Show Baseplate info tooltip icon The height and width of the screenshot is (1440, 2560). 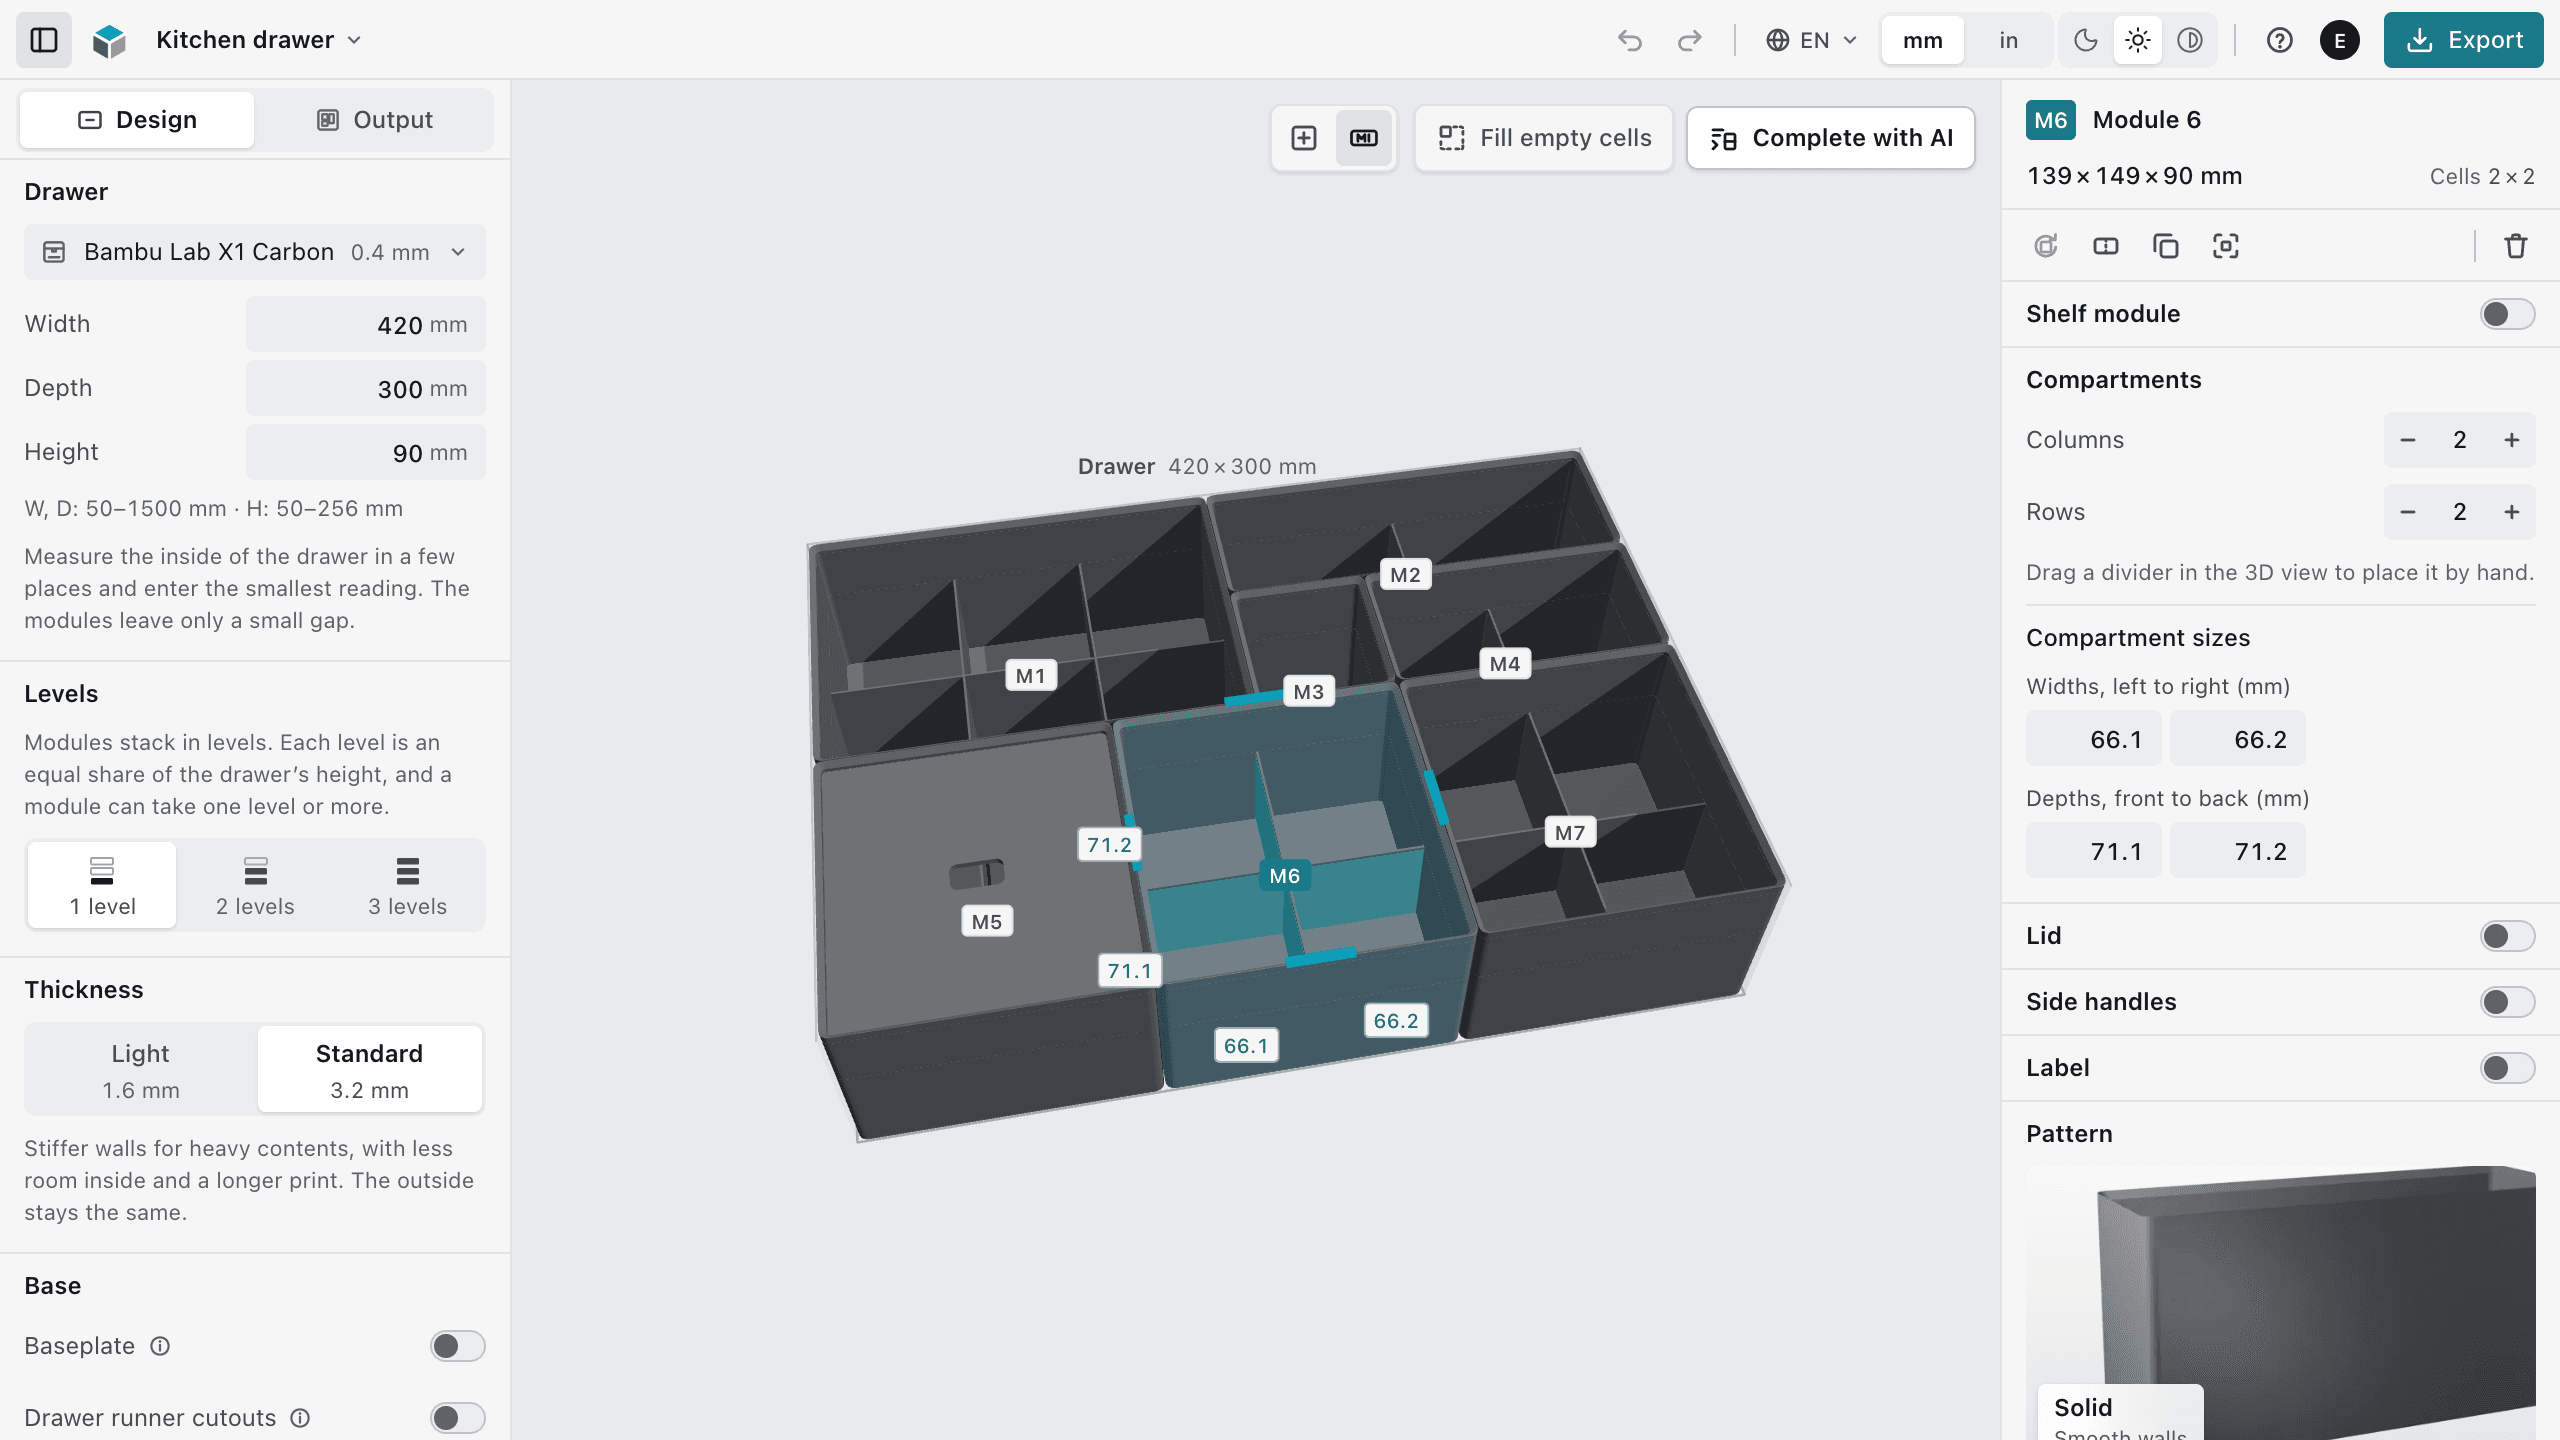tap(160, 1346)
